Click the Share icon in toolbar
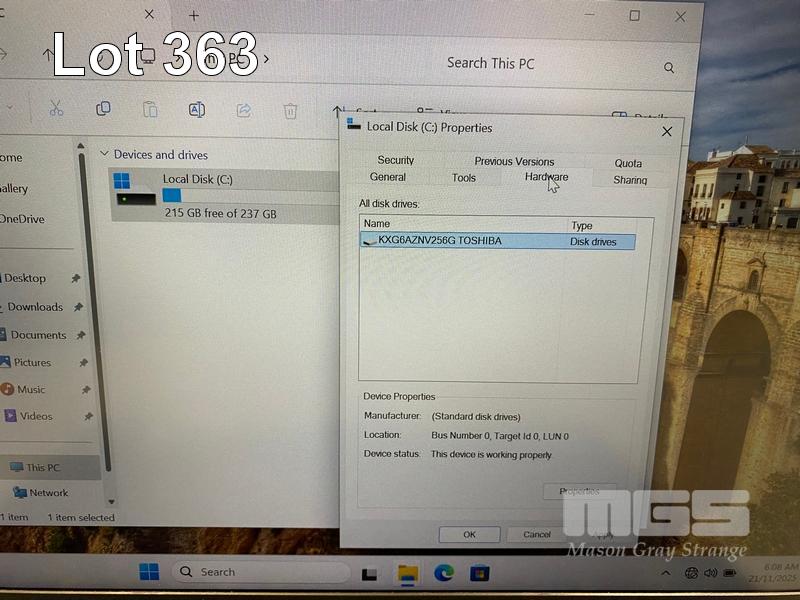800x600 pixels. click(x=243, y=110)
